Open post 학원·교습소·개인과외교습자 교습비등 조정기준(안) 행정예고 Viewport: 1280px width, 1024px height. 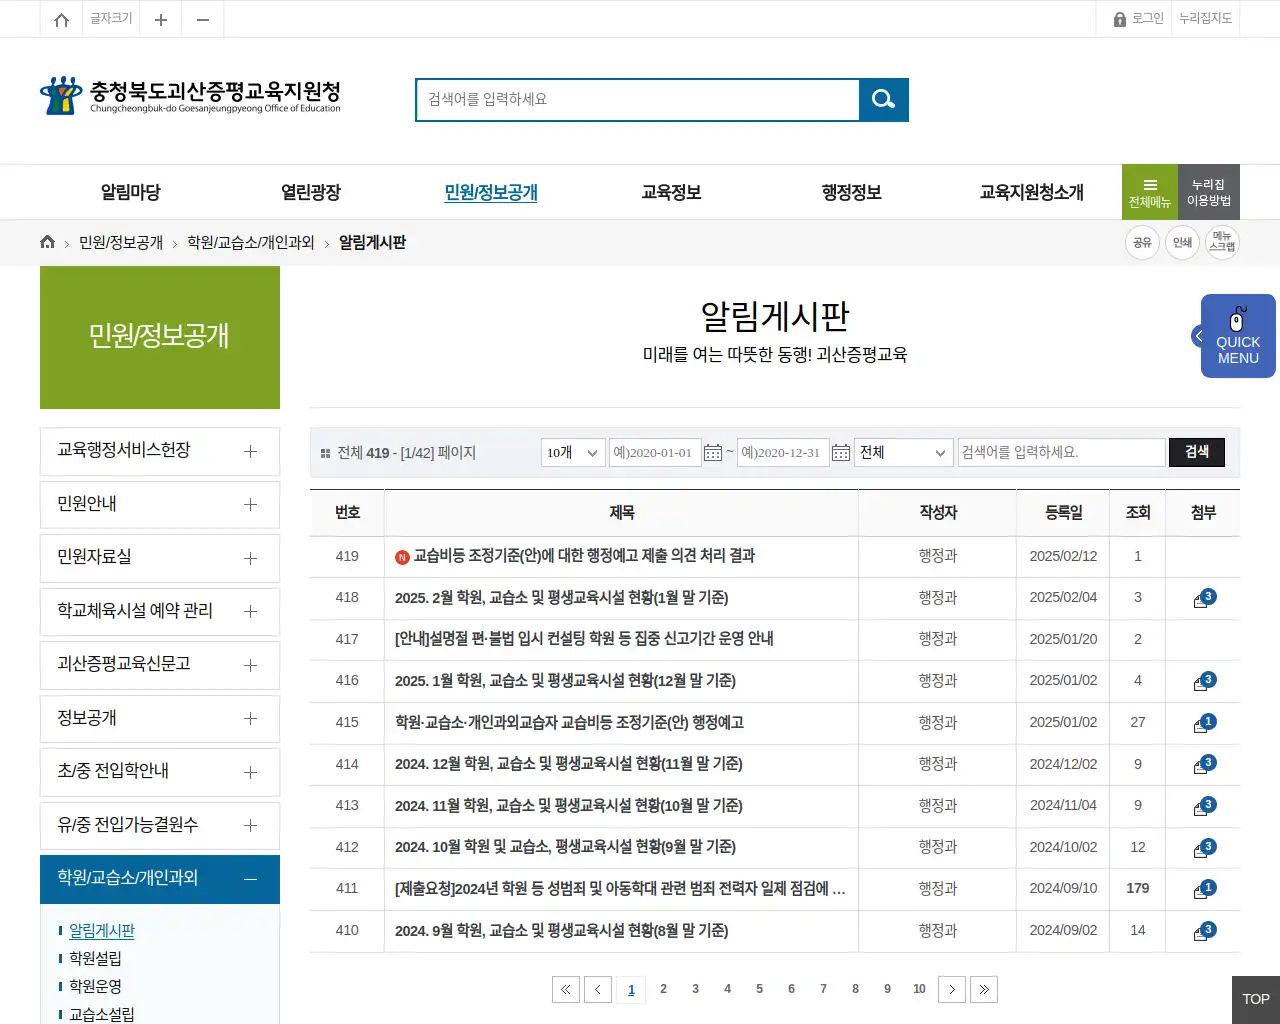(569, 723)
